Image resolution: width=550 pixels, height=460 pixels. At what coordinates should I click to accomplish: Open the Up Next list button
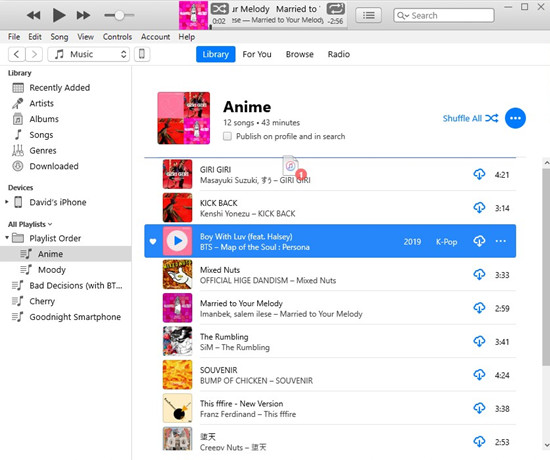tap(368, 15)
